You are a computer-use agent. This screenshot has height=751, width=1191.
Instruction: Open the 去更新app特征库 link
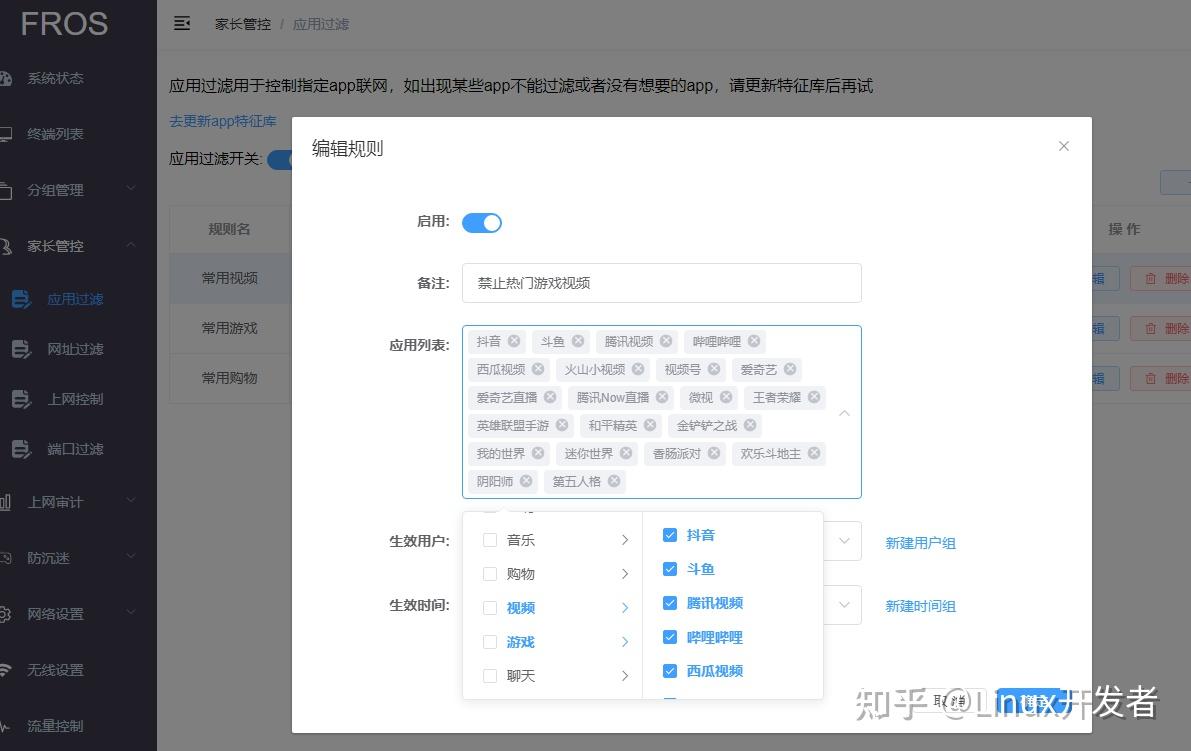click(222, 121)
